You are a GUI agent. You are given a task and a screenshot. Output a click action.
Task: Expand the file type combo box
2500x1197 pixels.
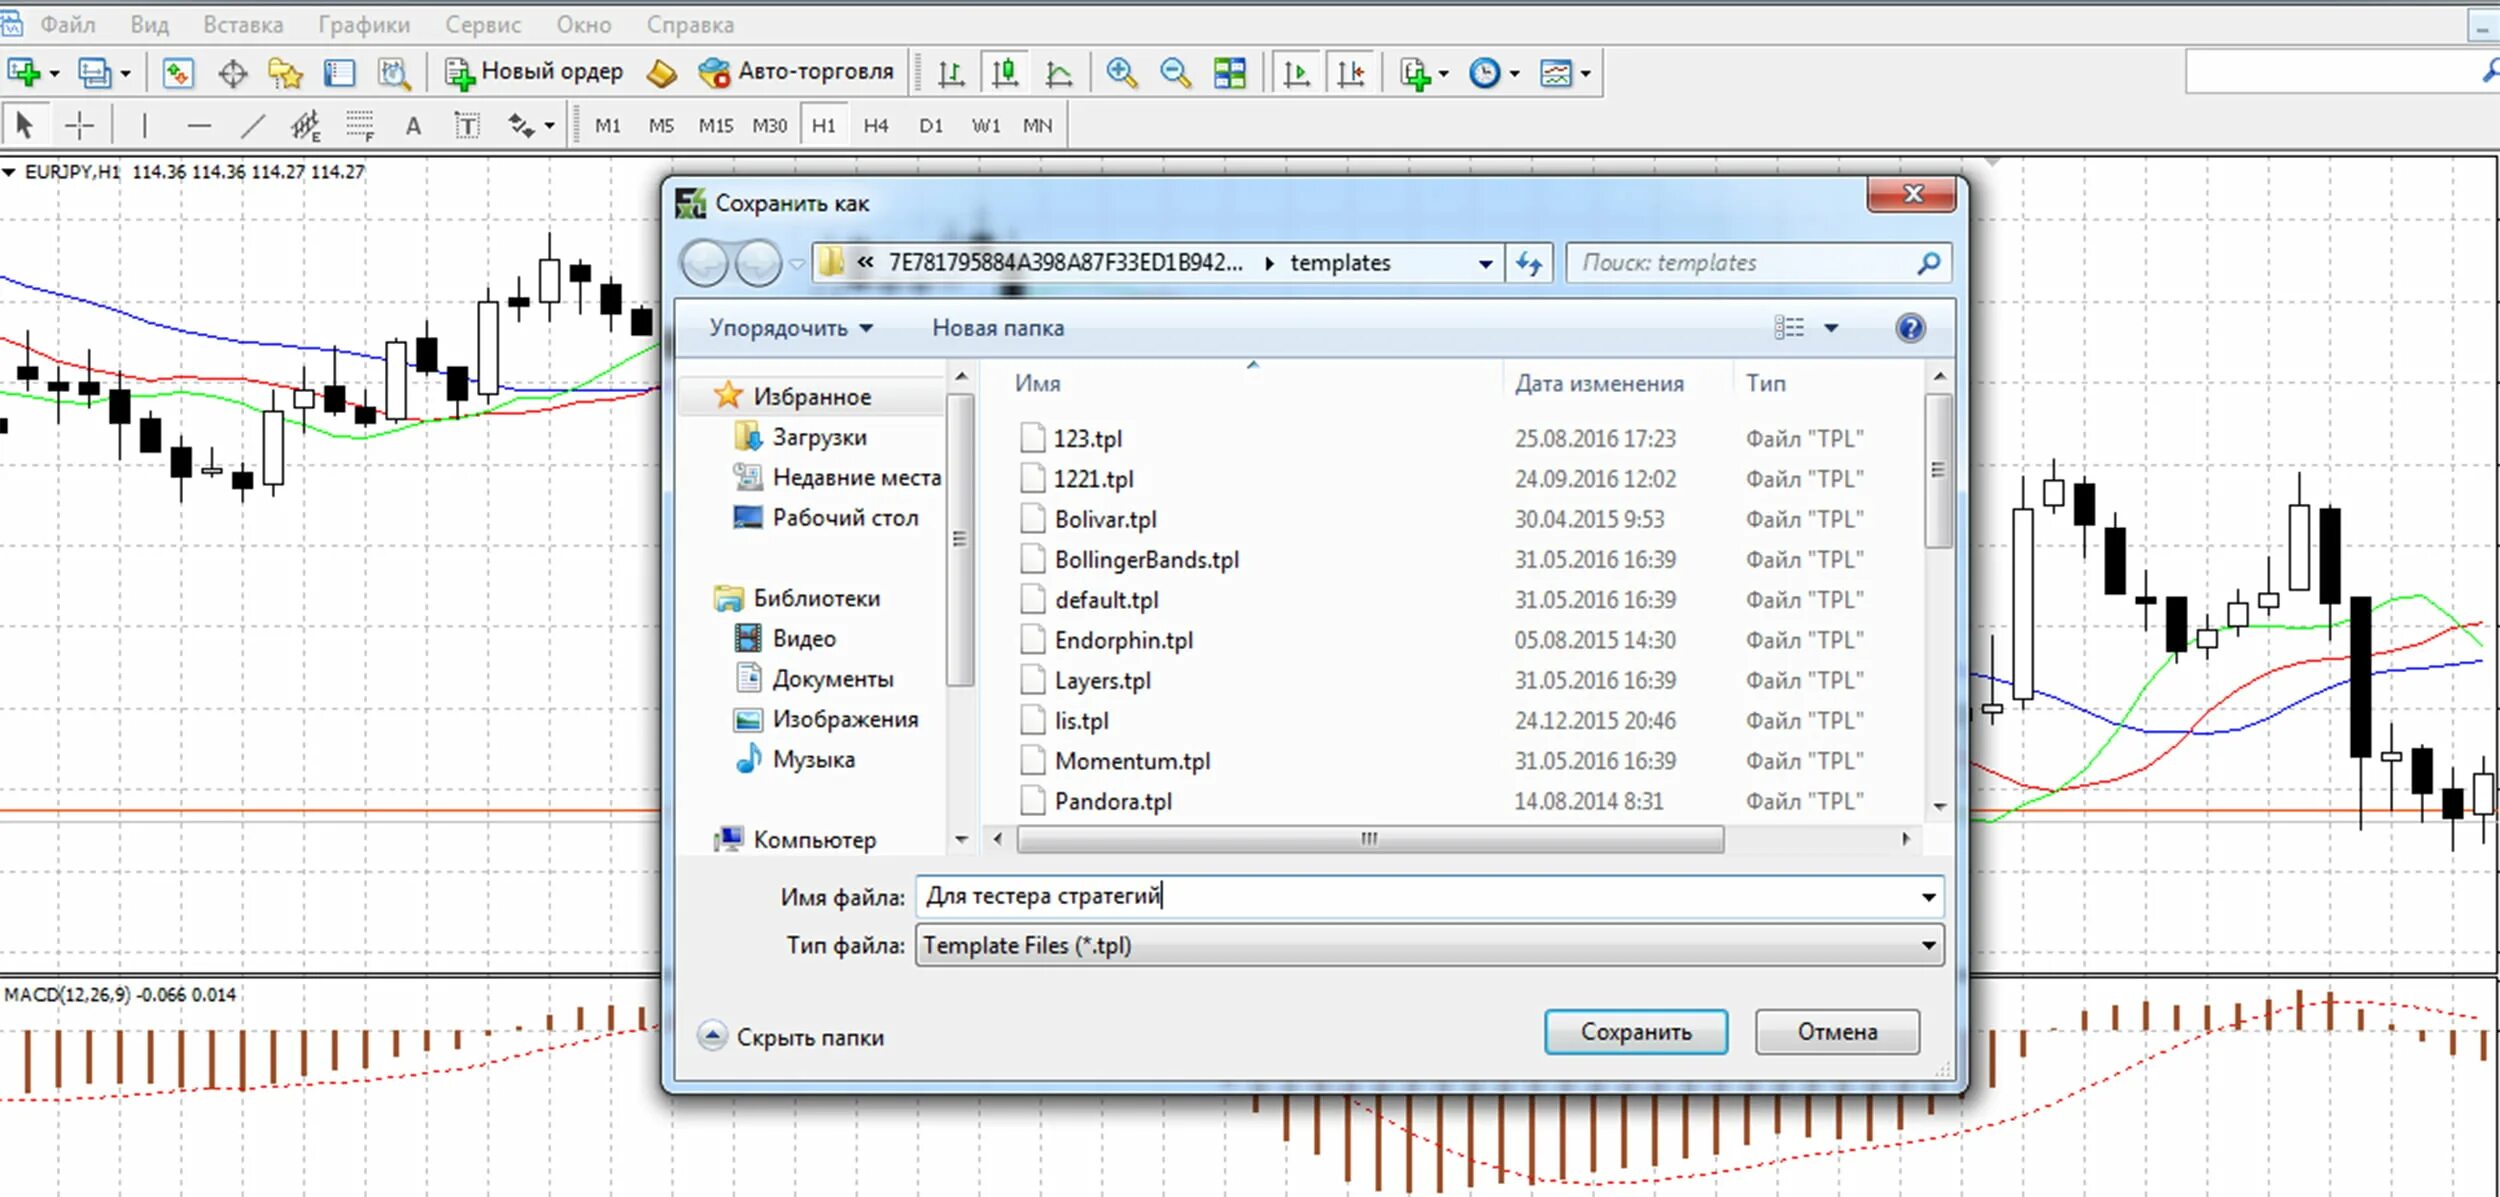(1927, 946)
